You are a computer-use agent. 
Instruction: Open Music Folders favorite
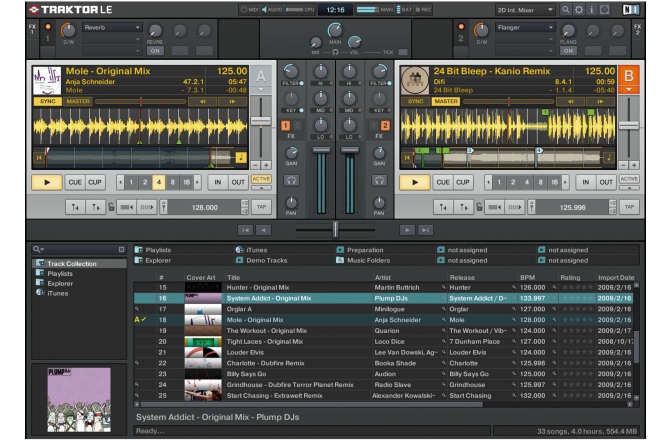(x=363, y=260)
